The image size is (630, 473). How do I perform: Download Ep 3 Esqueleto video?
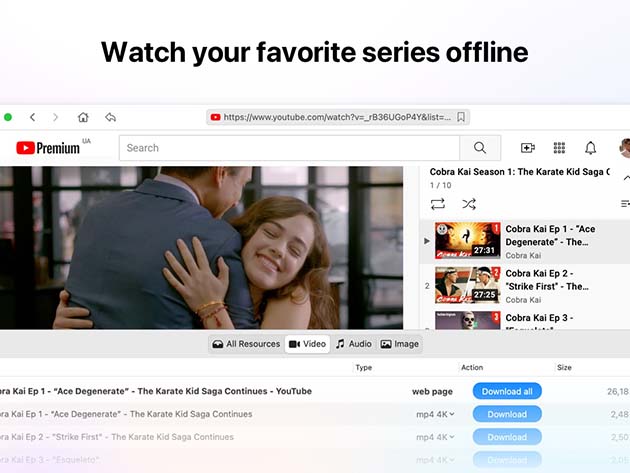pos(507,460)
